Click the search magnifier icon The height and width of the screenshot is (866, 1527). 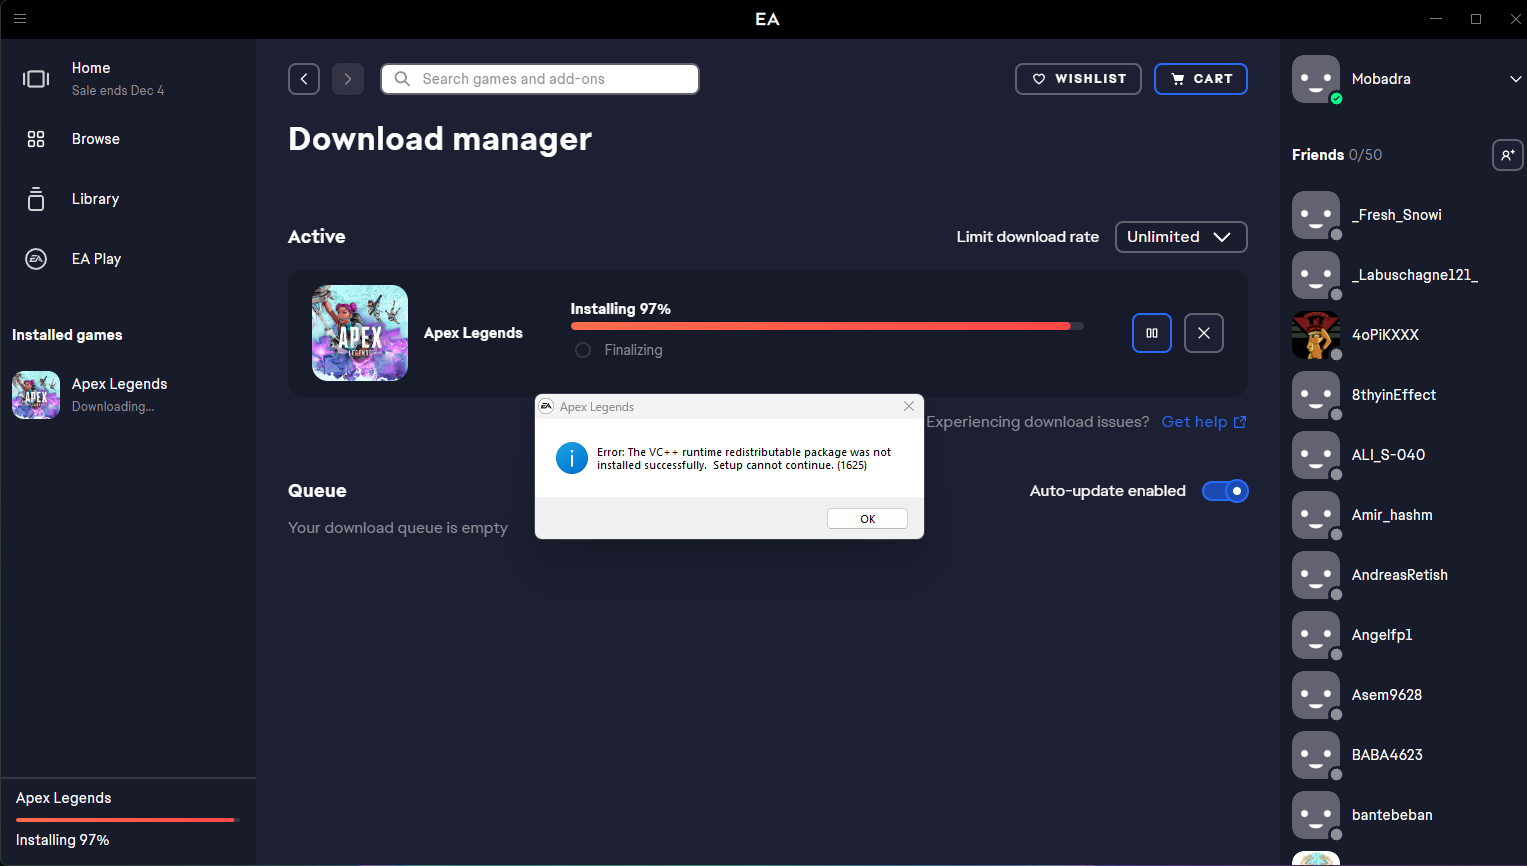coord(402,79)
